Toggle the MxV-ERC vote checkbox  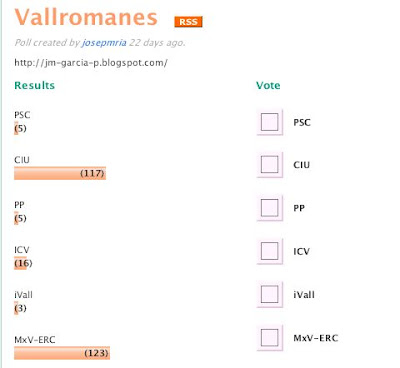(269, 337)
